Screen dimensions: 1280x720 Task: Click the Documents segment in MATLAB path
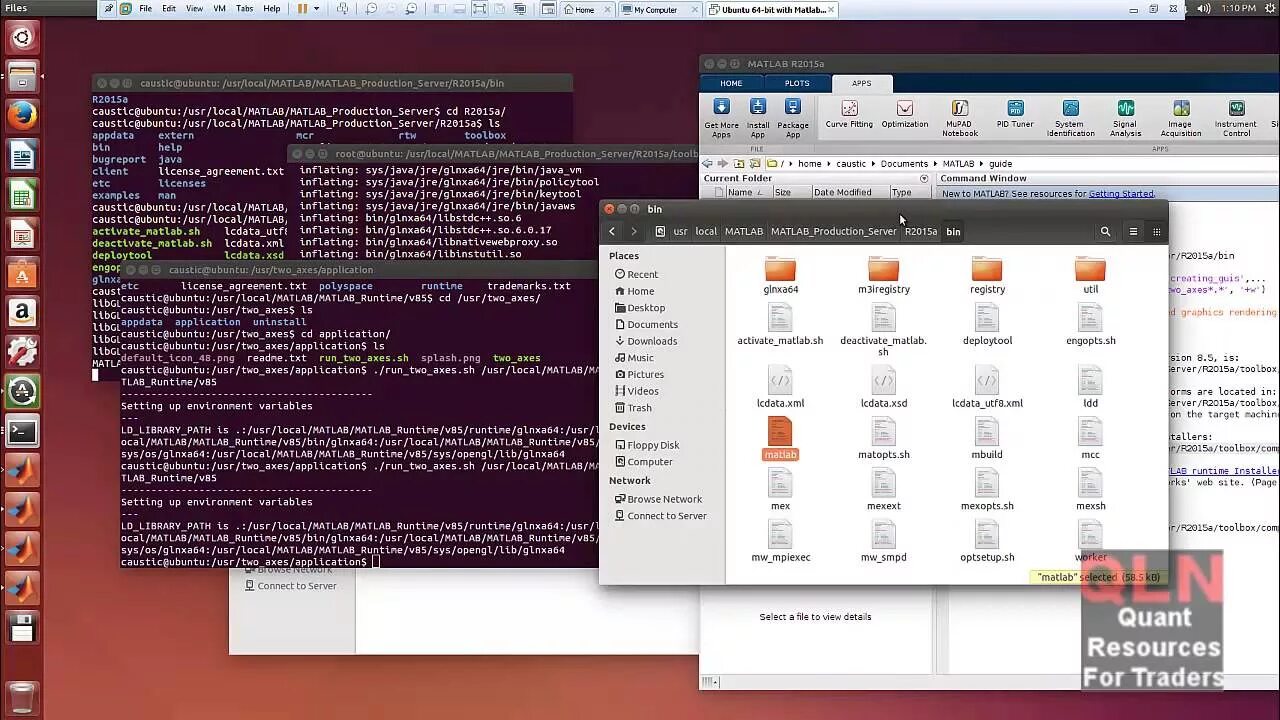[904, 163]
